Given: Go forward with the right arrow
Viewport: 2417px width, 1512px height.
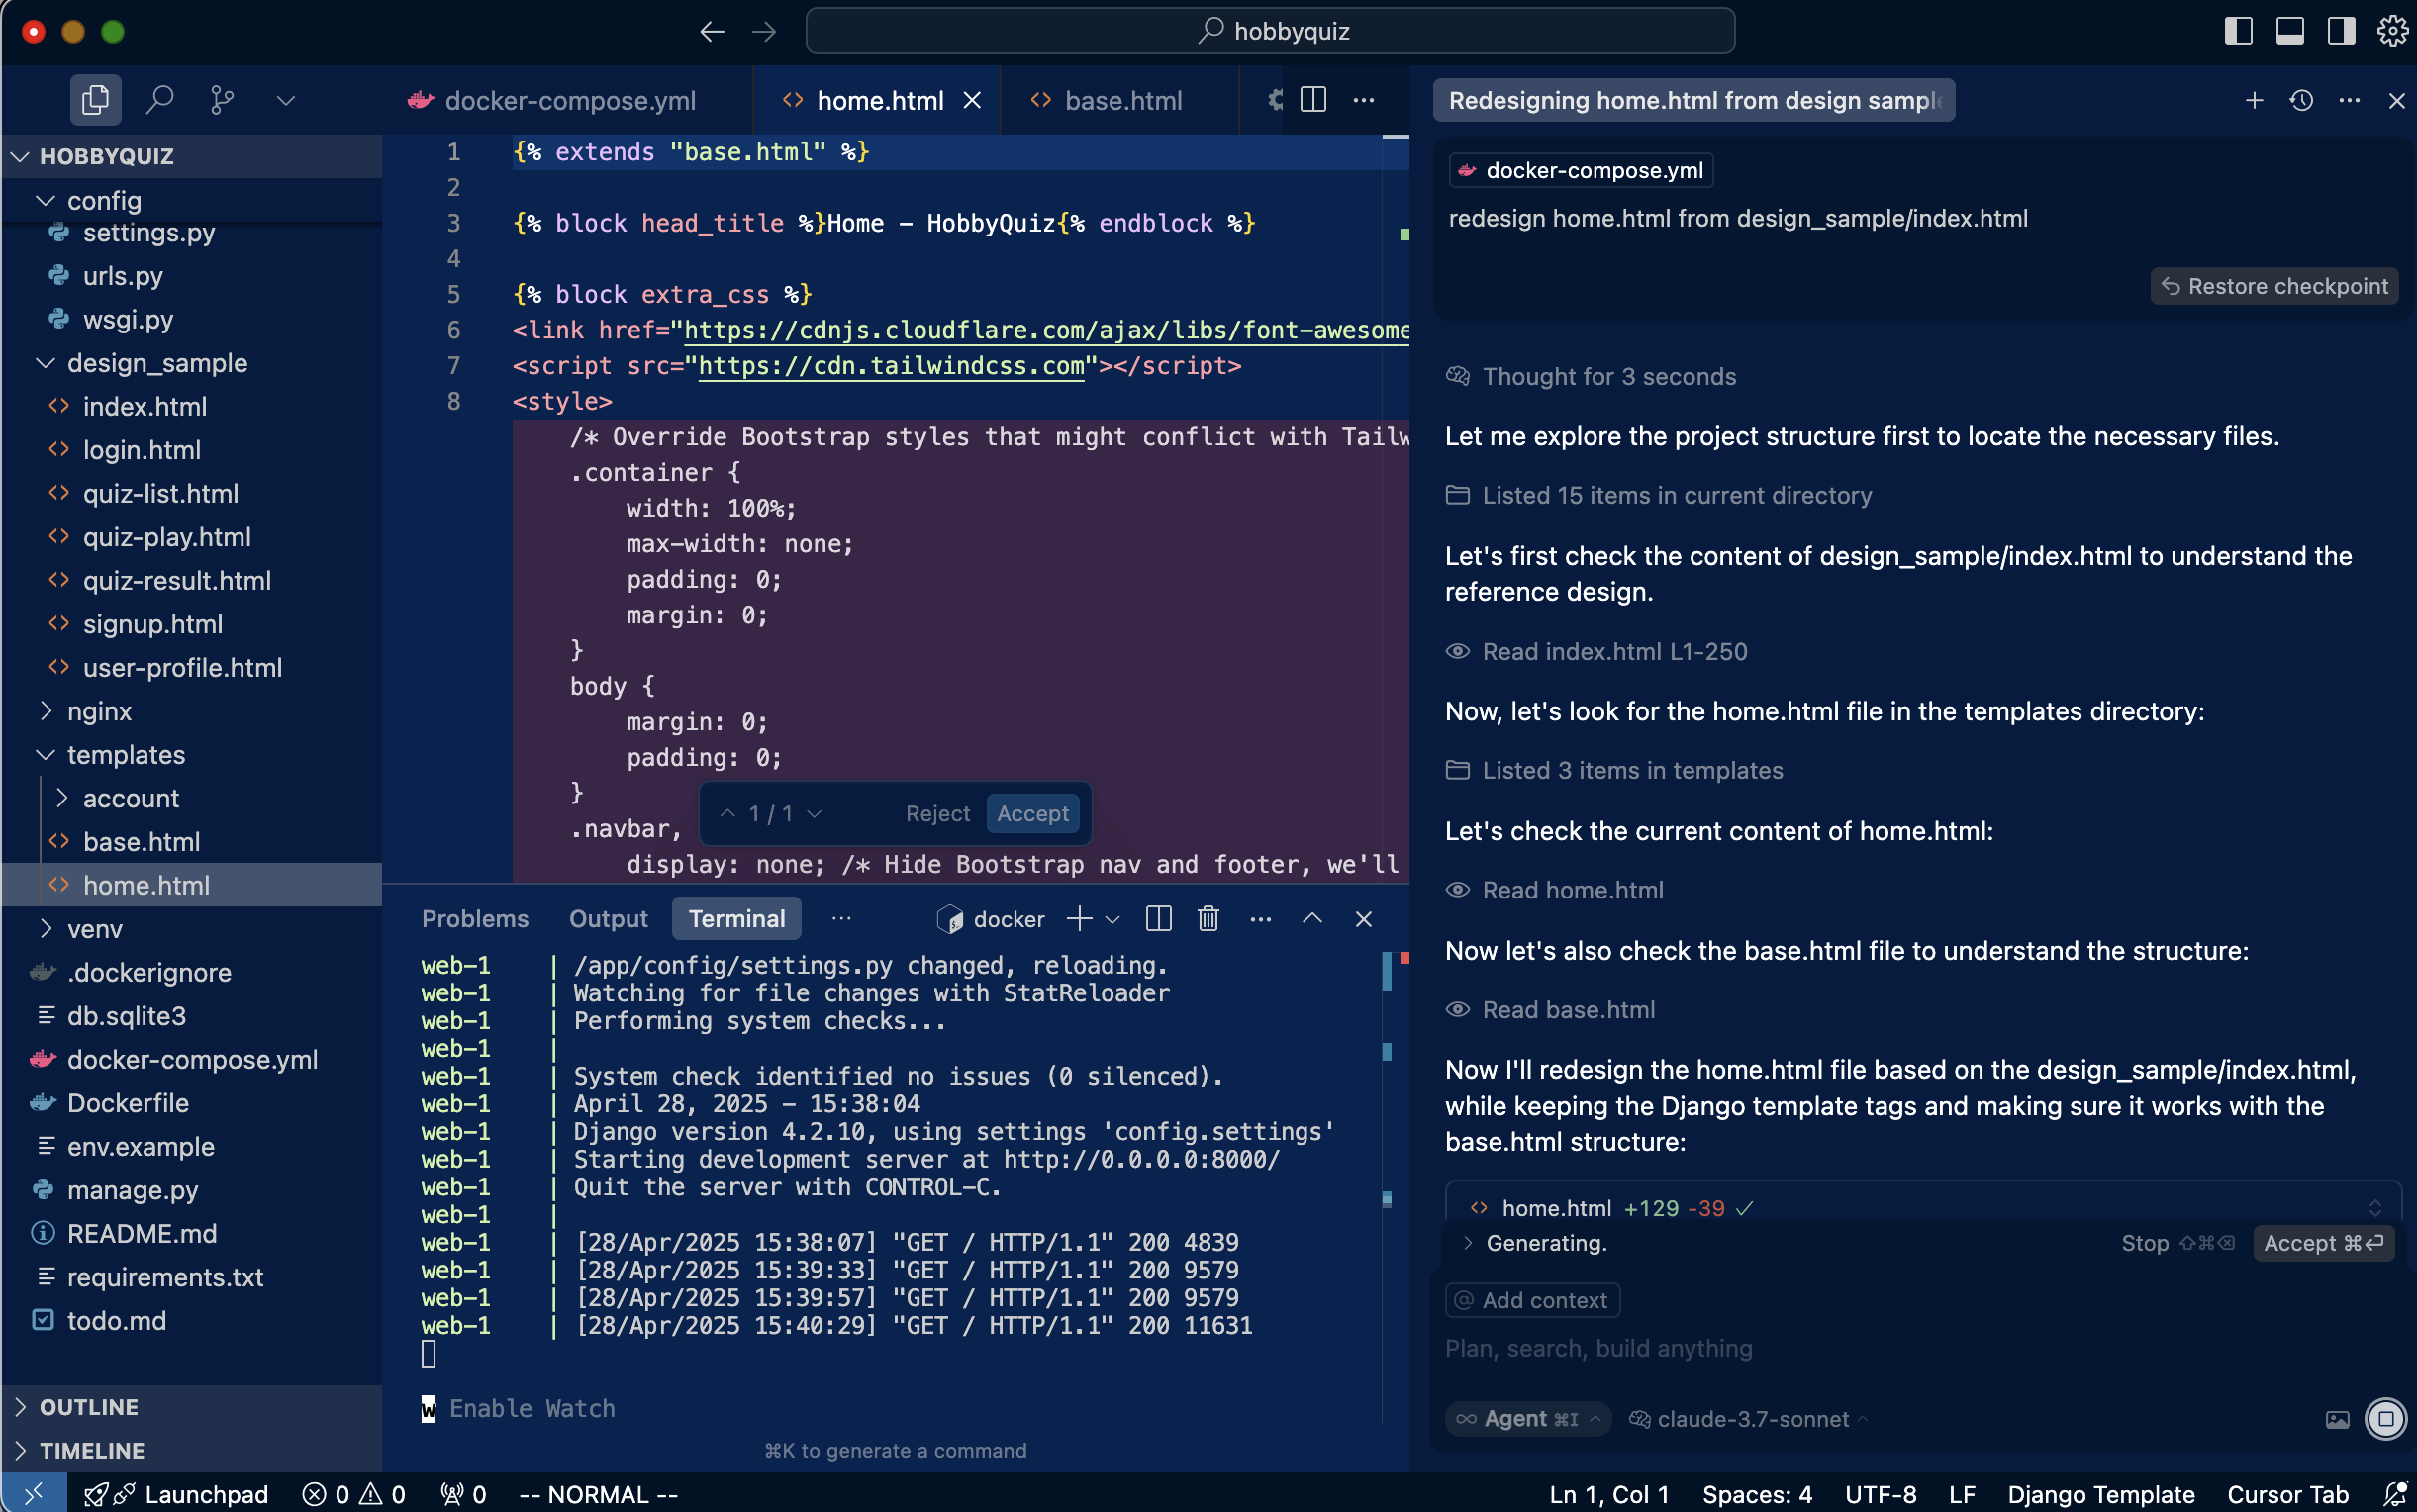Looking at the screenshot, I should pyautogui.click(x=764, y=31).
